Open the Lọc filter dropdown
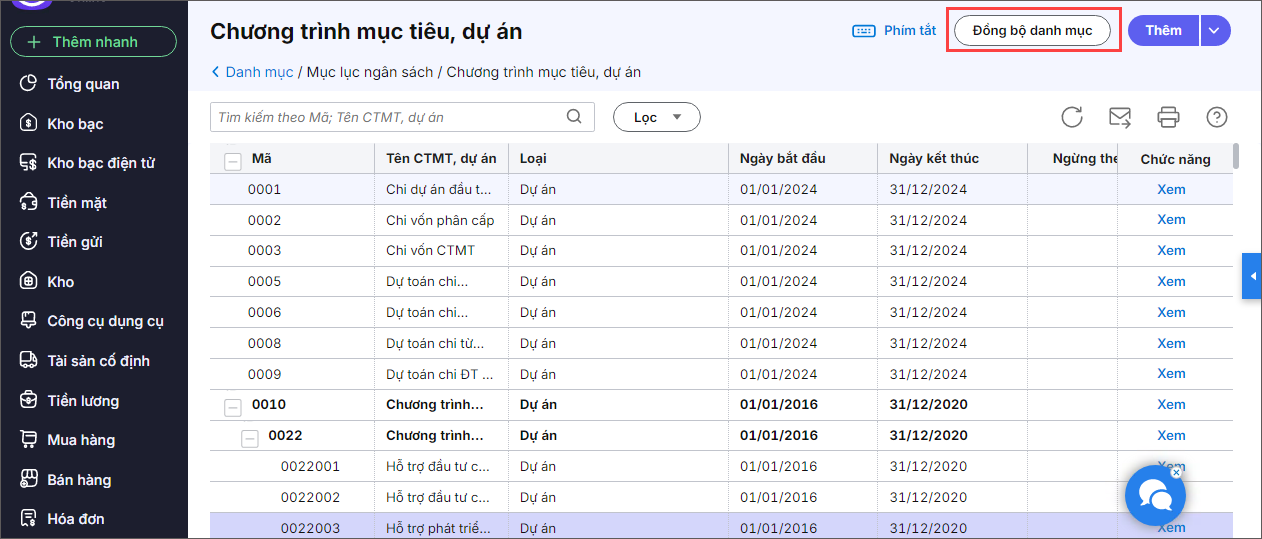The height and width of the screenshot is (539, 1262). tap(656, 117)
